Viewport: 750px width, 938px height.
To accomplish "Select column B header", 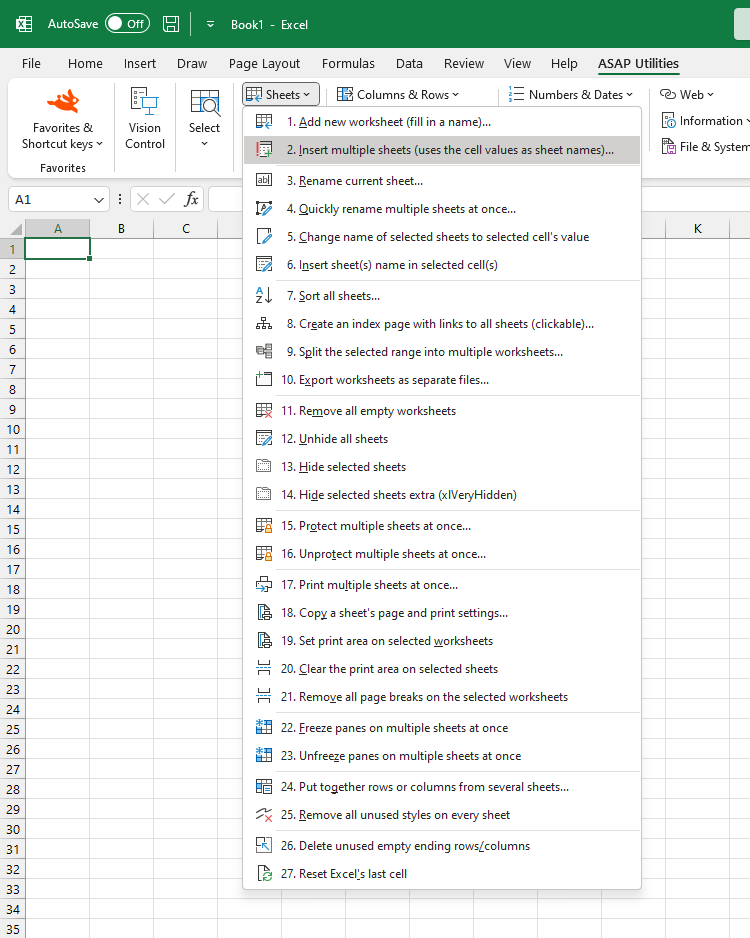I will 121,229.
